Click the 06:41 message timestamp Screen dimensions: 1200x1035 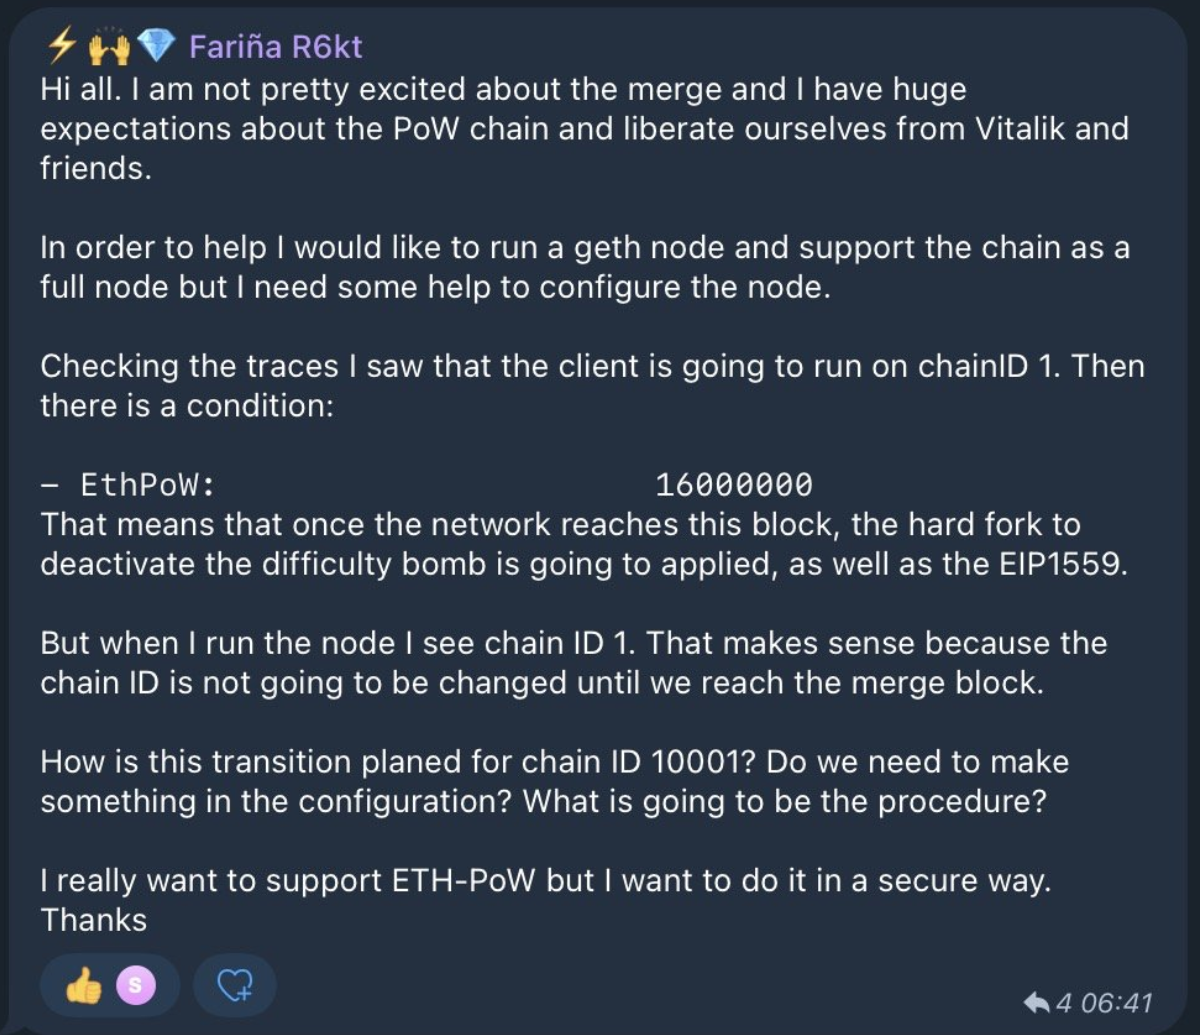click(1116, 1002)
